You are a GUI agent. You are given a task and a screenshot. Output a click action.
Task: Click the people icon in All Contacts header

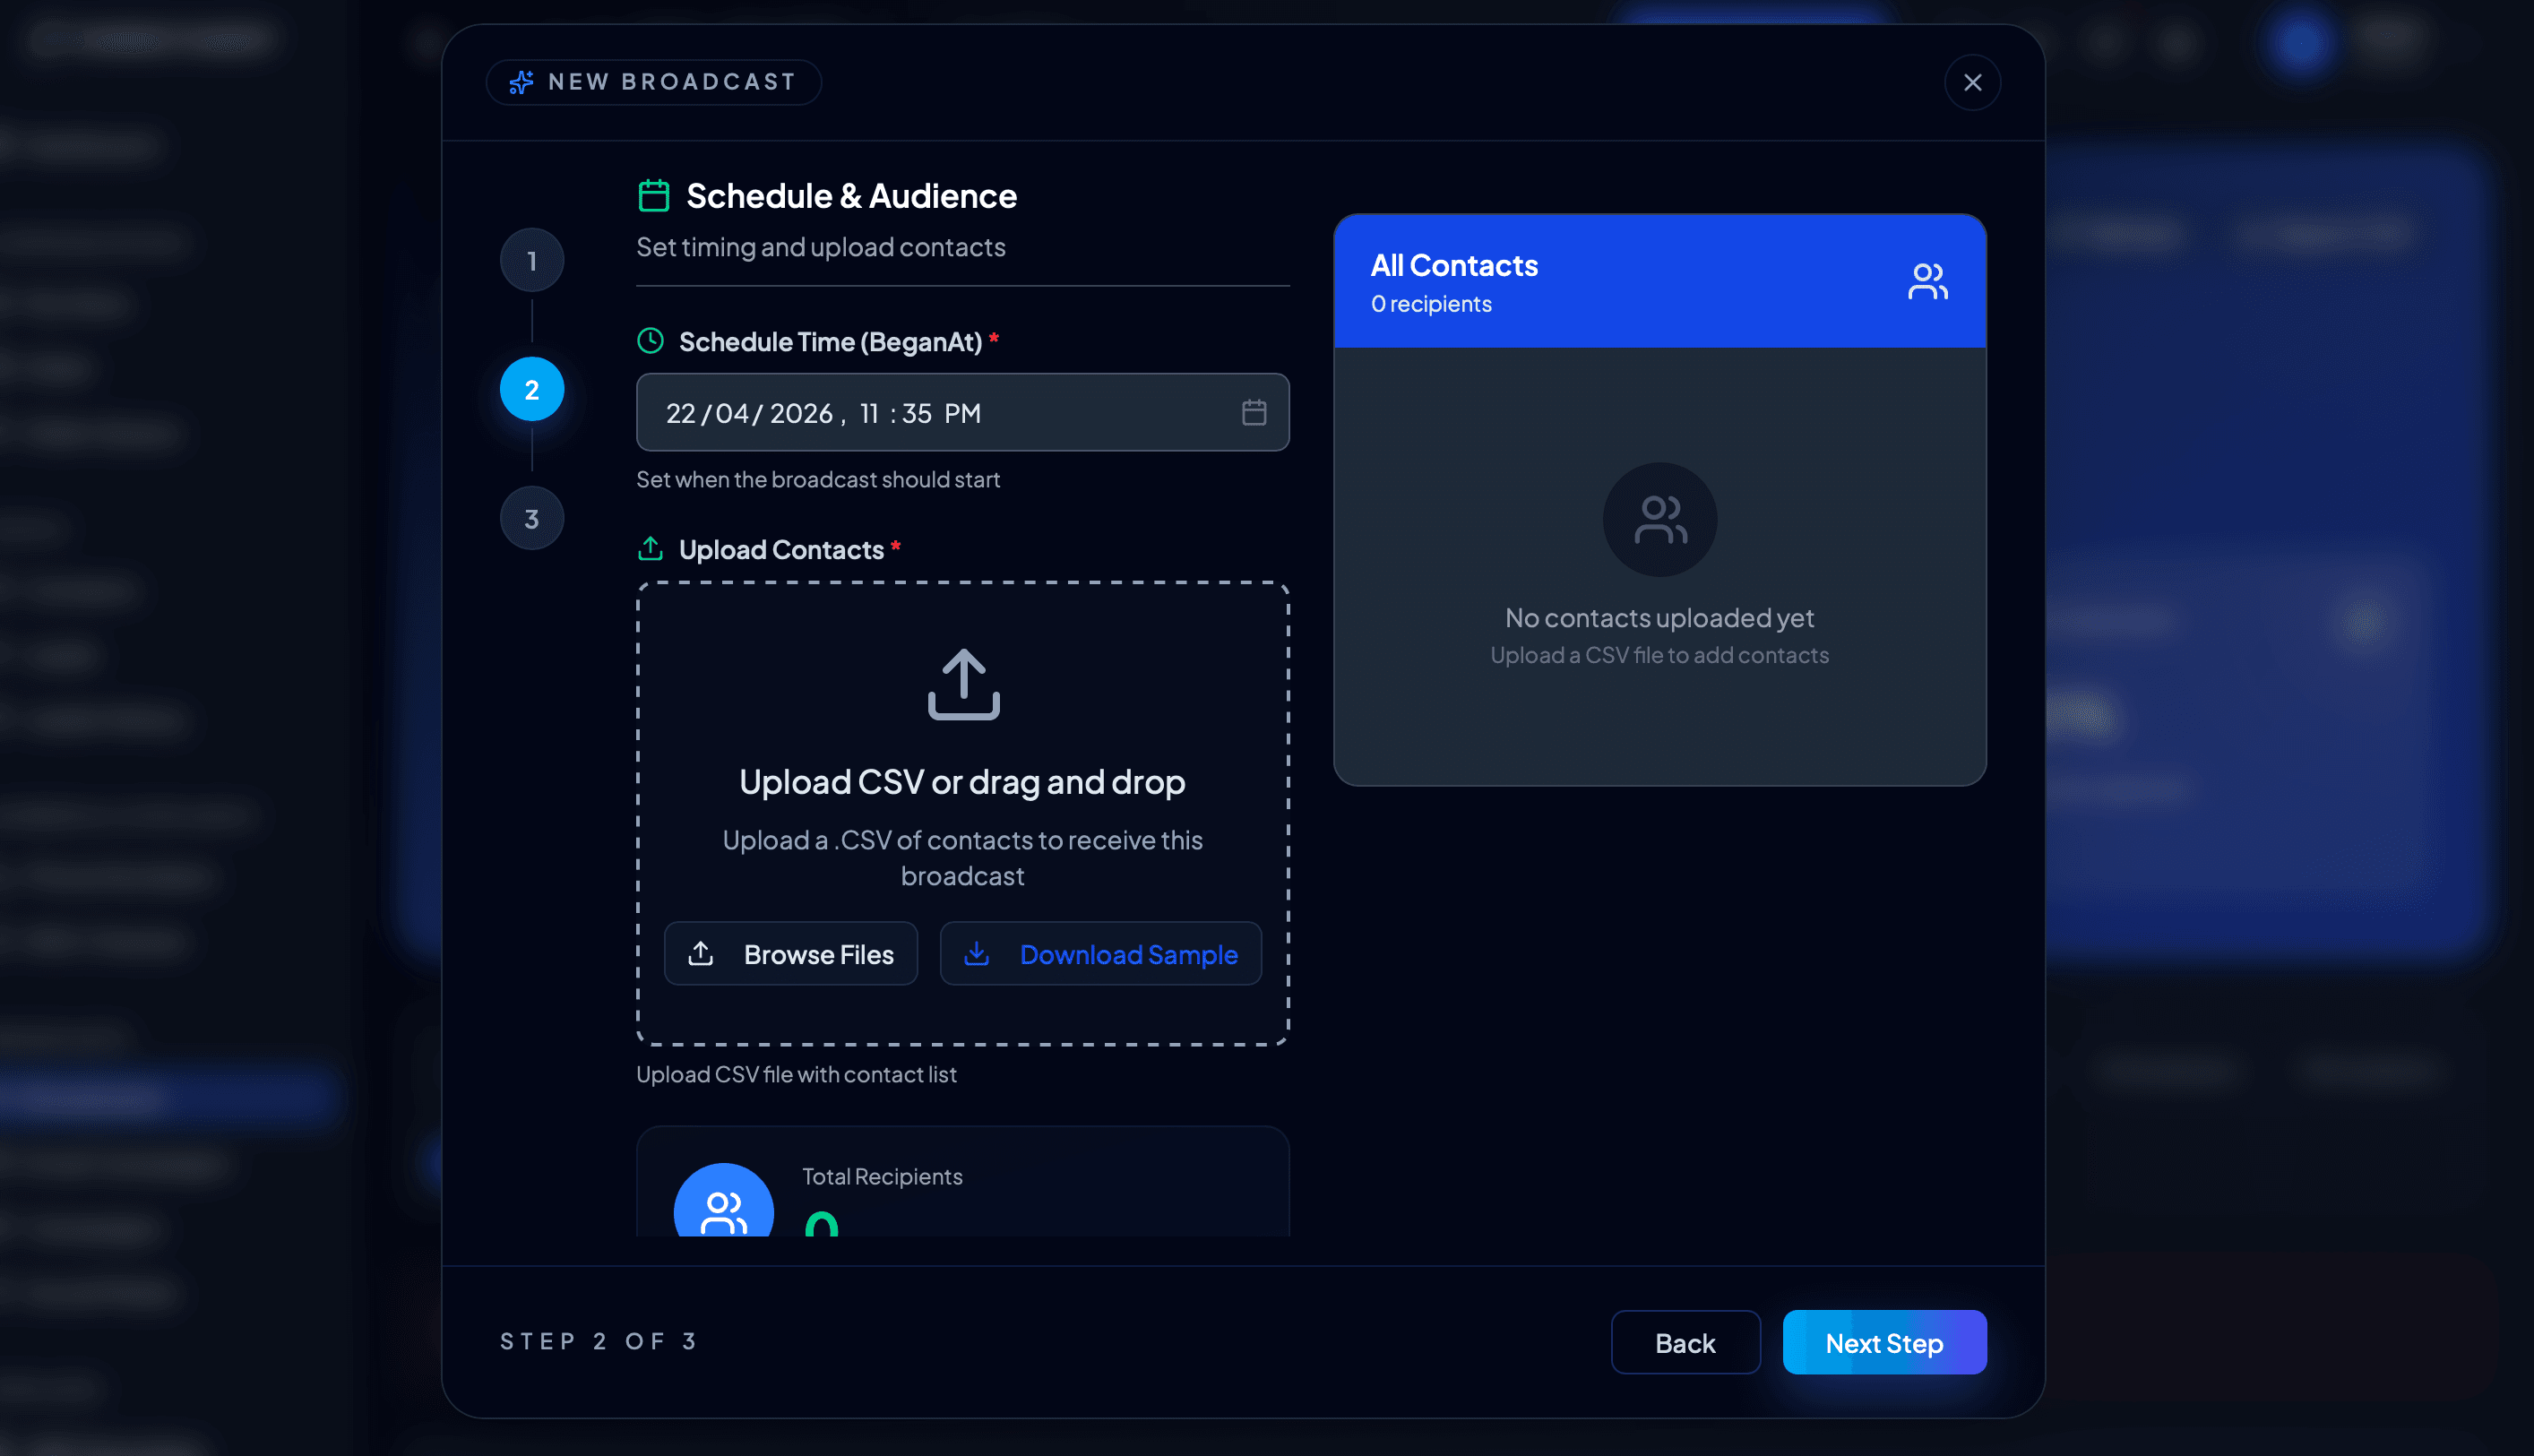tap(1927, 281)
